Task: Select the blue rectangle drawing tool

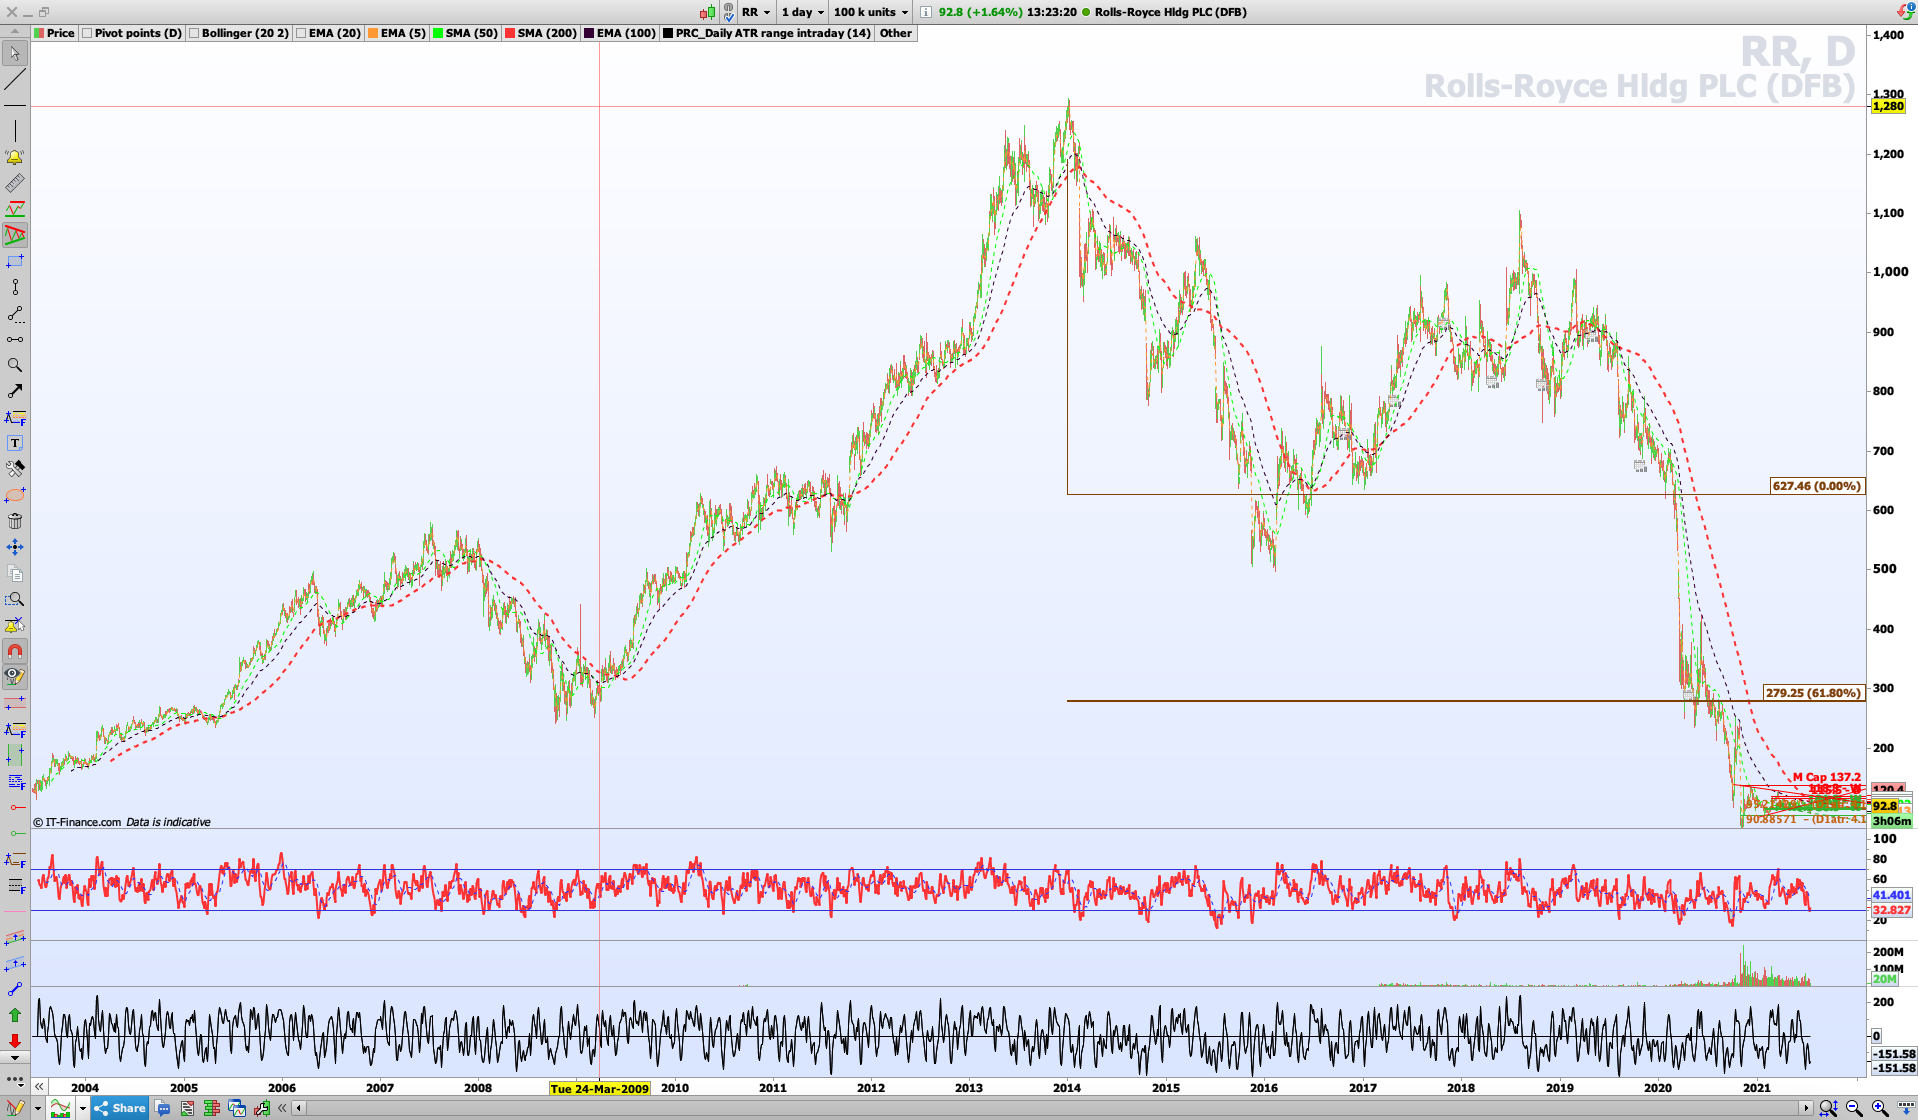Action: pos(15,261)
